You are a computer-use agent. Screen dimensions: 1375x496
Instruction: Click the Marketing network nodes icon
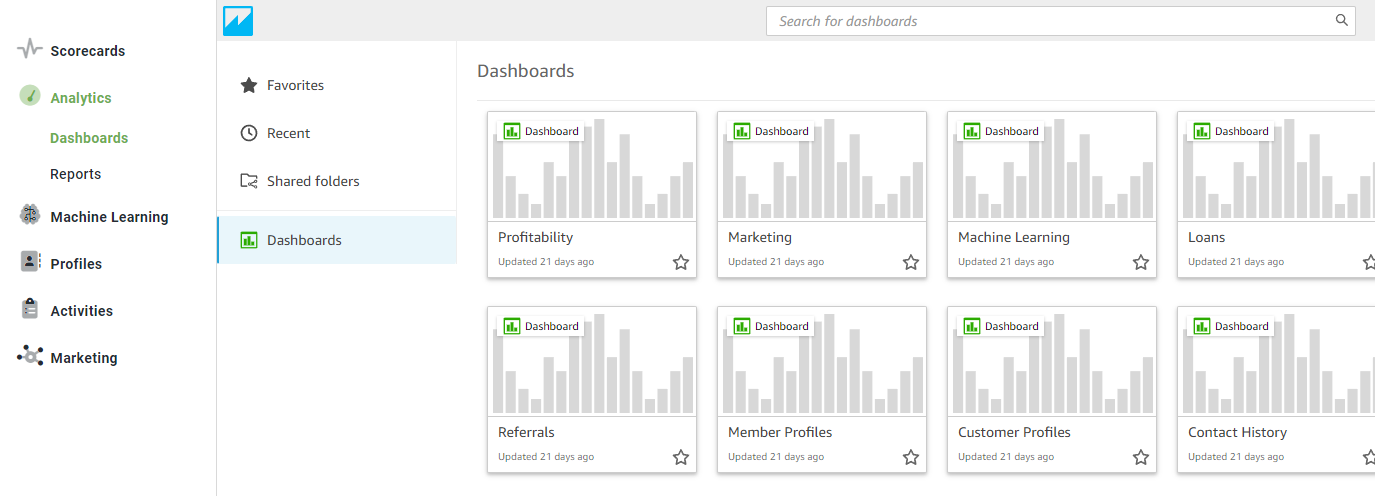click(30, 356)
